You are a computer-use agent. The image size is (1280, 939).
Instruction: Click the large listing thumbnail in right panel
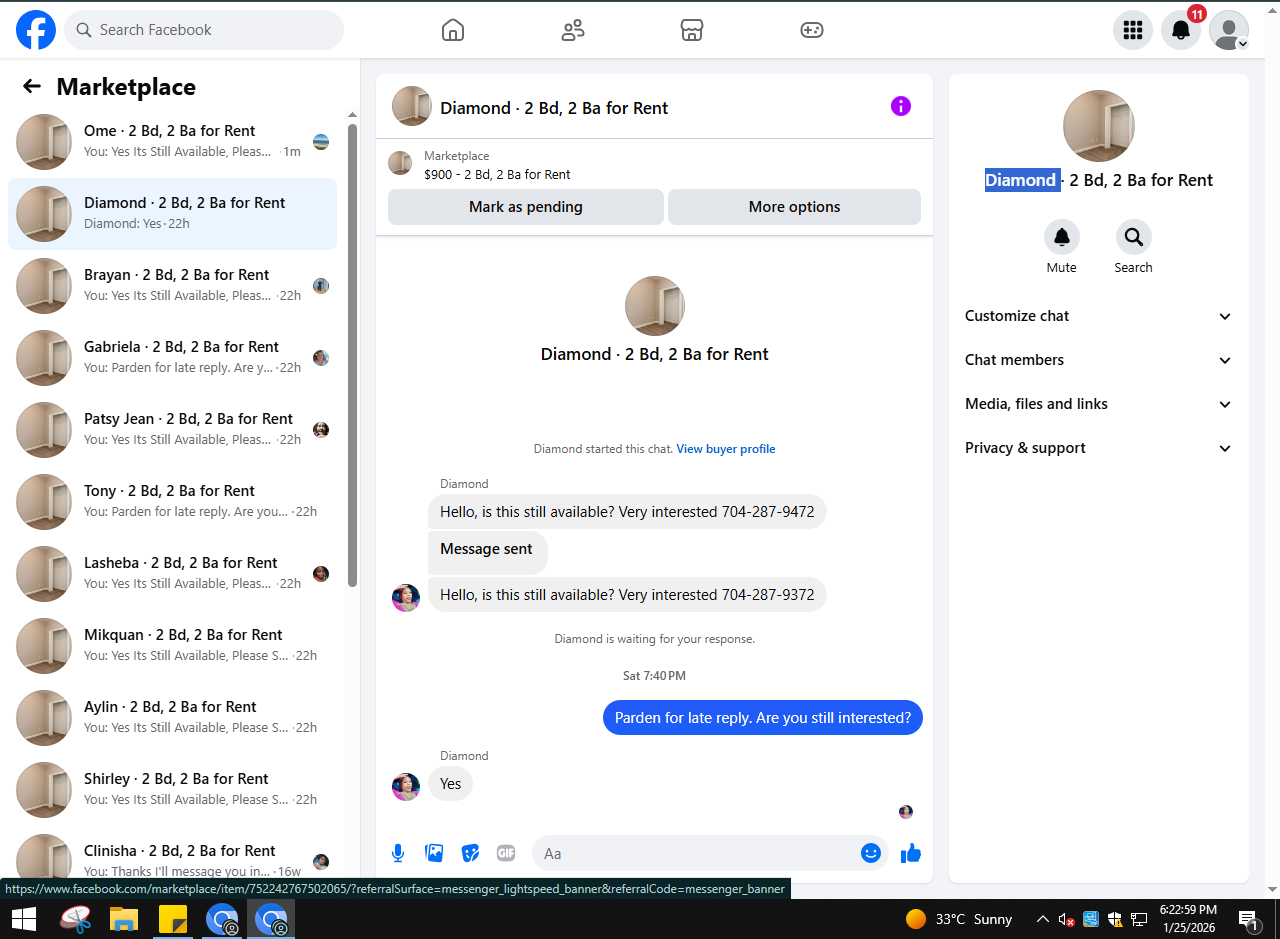tap(1099, 126)
